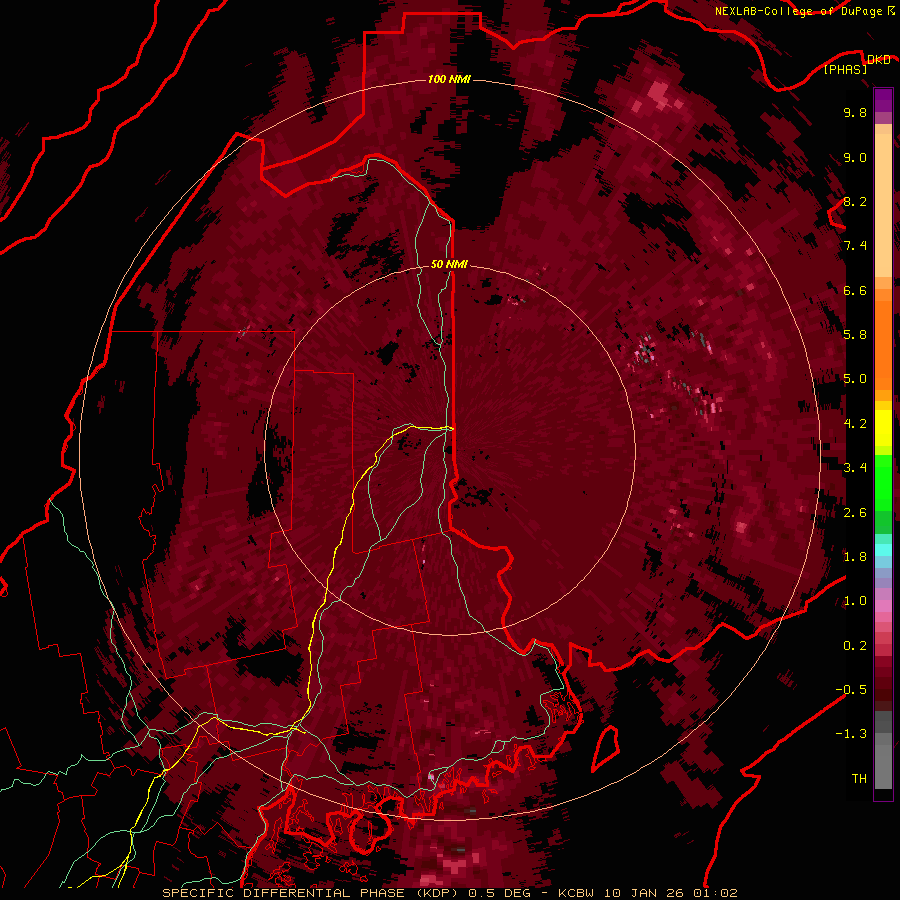Click the "KCBW" radar station identifier
Image resolution: width=900 pixels, height=900 pixels.
576,893
